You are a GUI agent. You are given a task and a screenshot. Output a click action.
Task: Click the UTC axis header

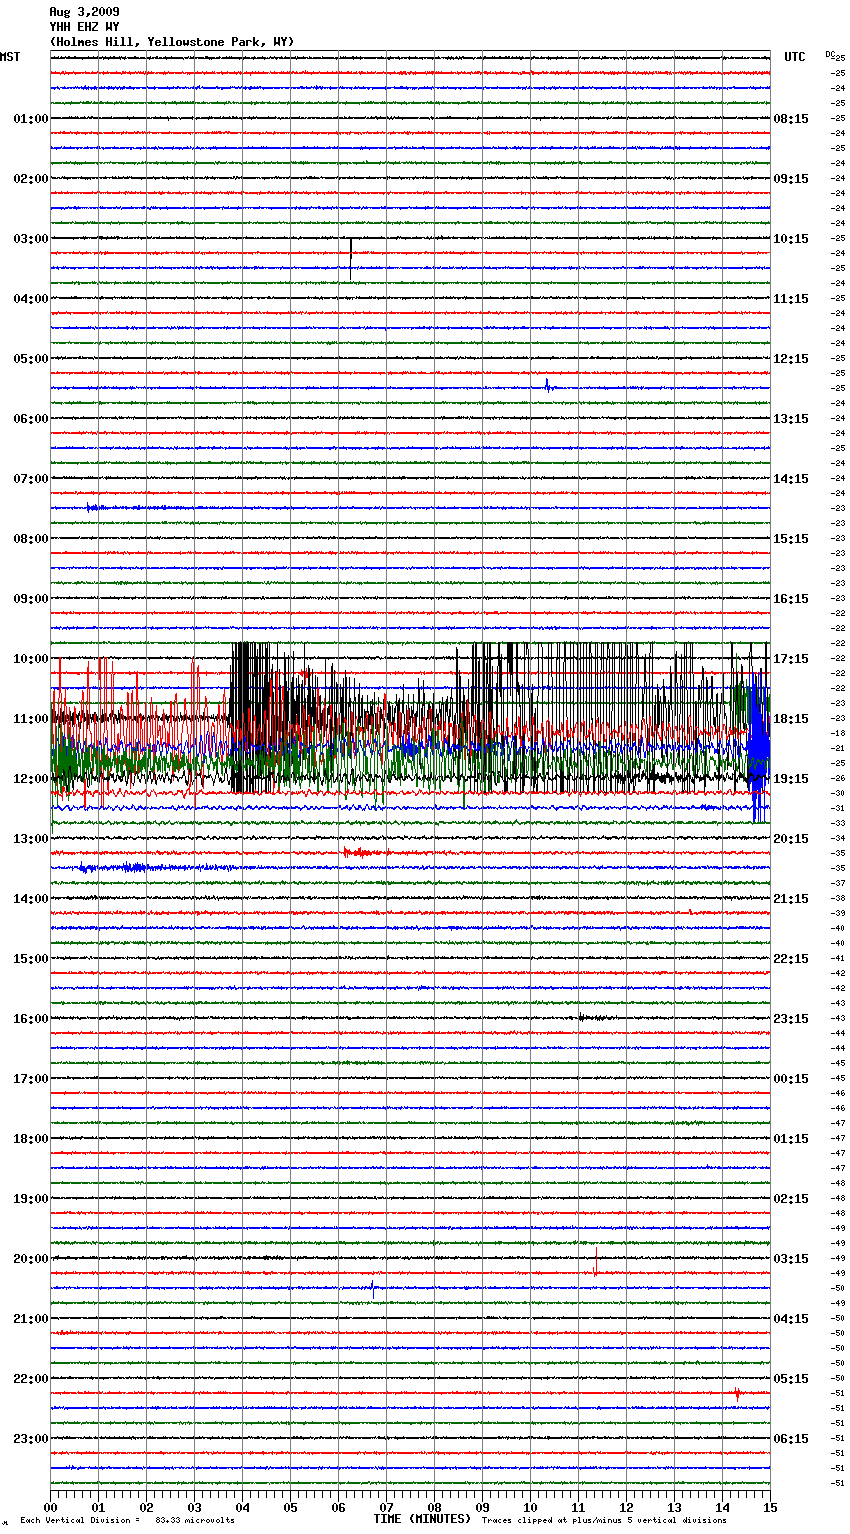[x=795, y=57]
